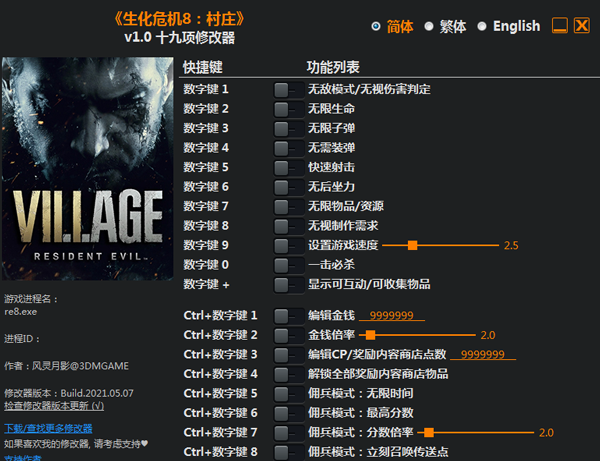This screenshot has width=600, height=461.
Task: Toggle 无限物品/资源 switch
Action: click(288, 206)
